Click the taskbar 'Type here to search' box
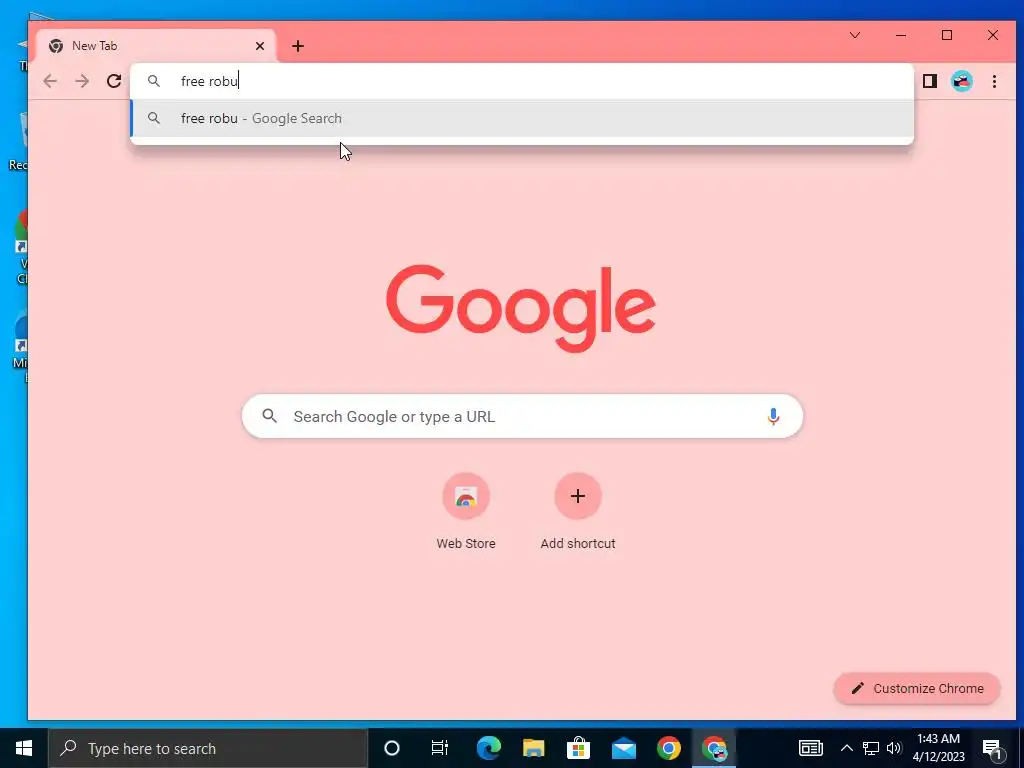 pos(208,748)
